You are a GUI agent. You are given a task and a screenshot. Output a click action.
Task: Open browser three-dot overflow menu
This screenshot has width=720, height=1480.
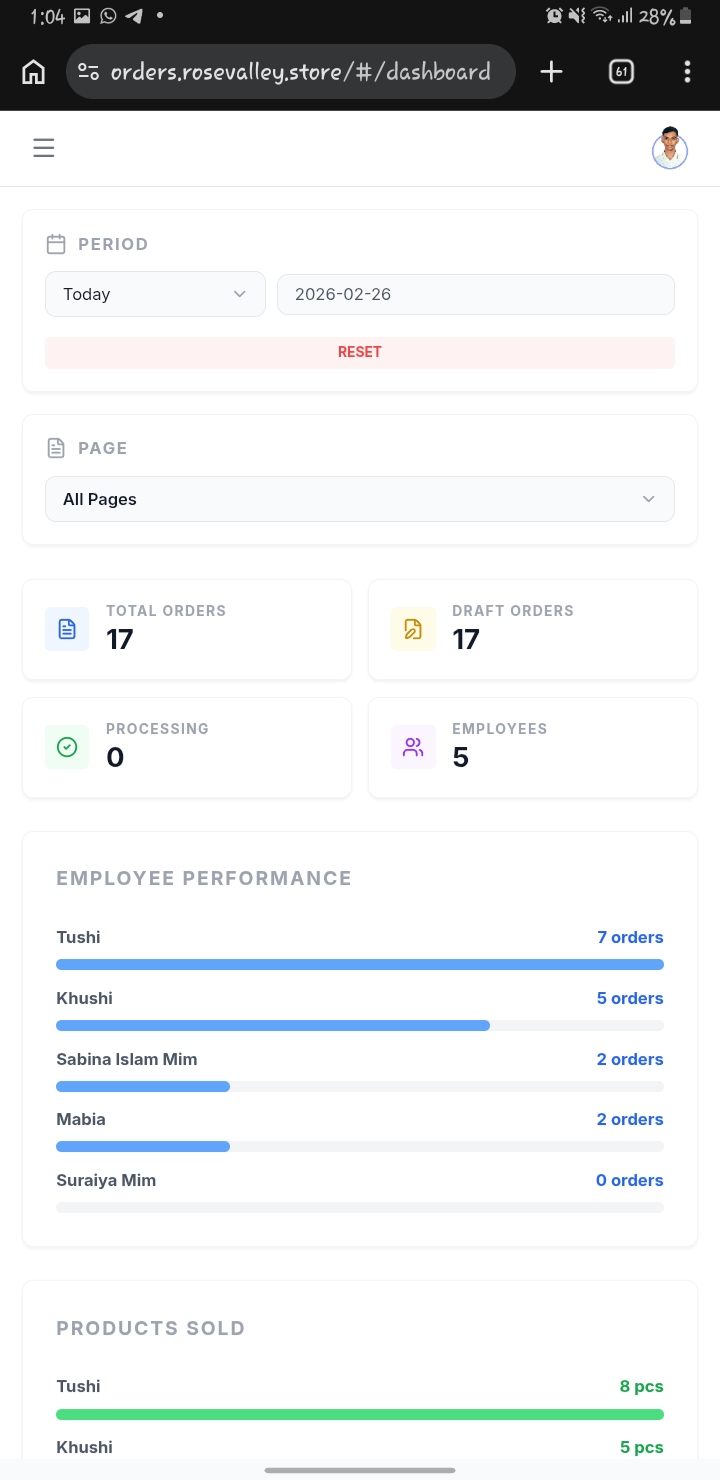(x=687, y=72)
